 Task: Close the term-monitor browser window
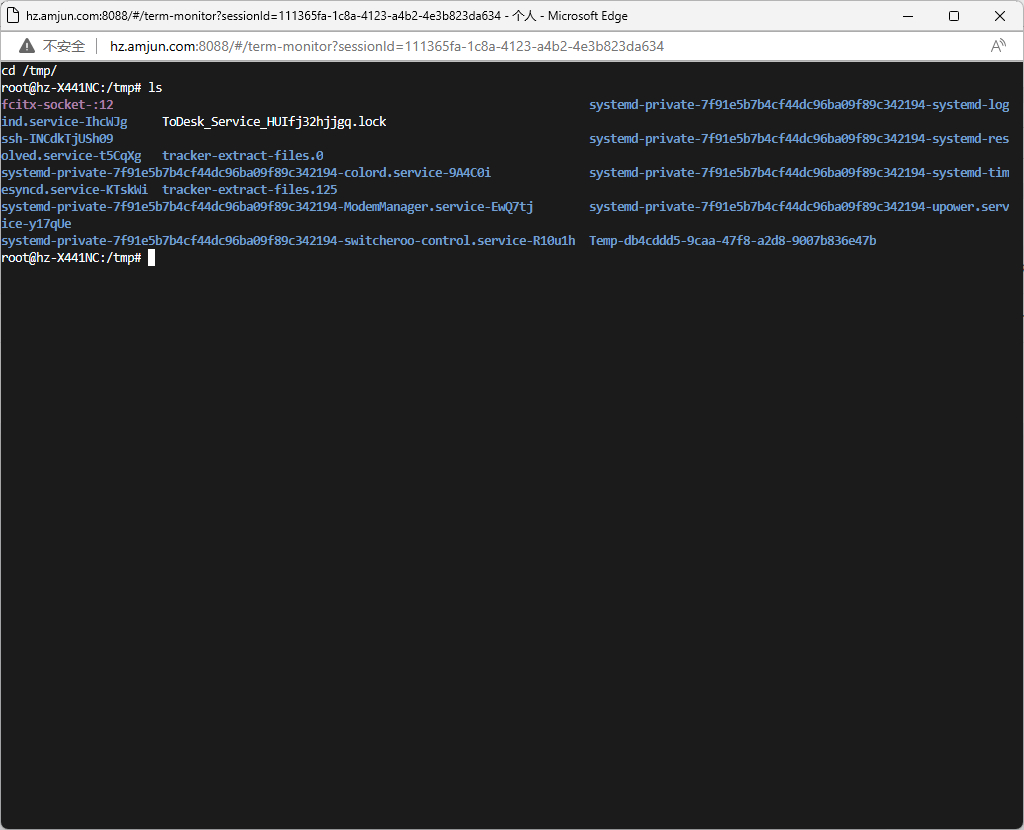tap(1000, 16)
